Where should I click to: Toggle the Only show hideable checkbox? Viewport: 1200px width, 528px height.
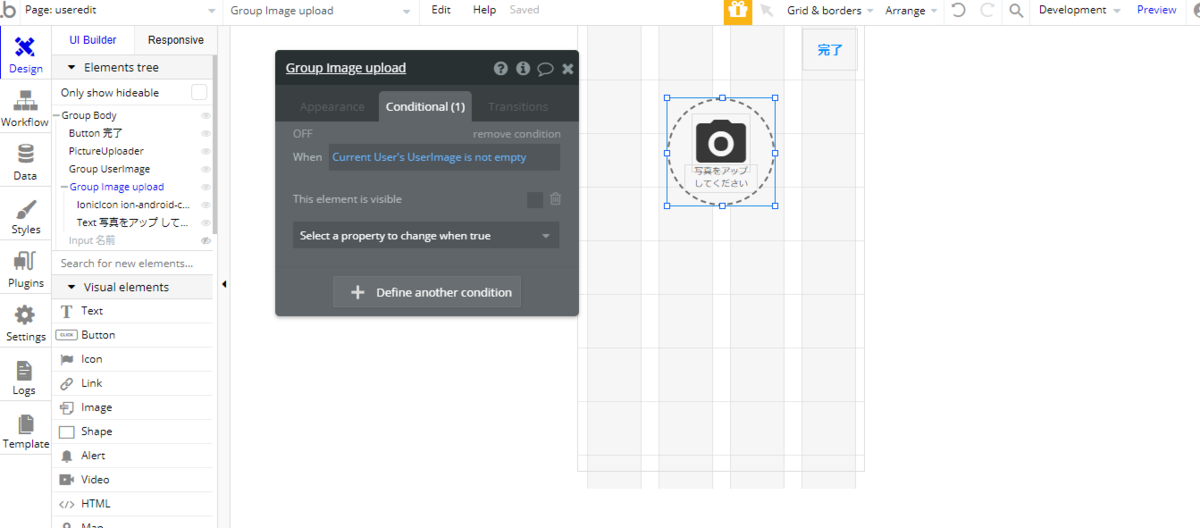point(199,92)
